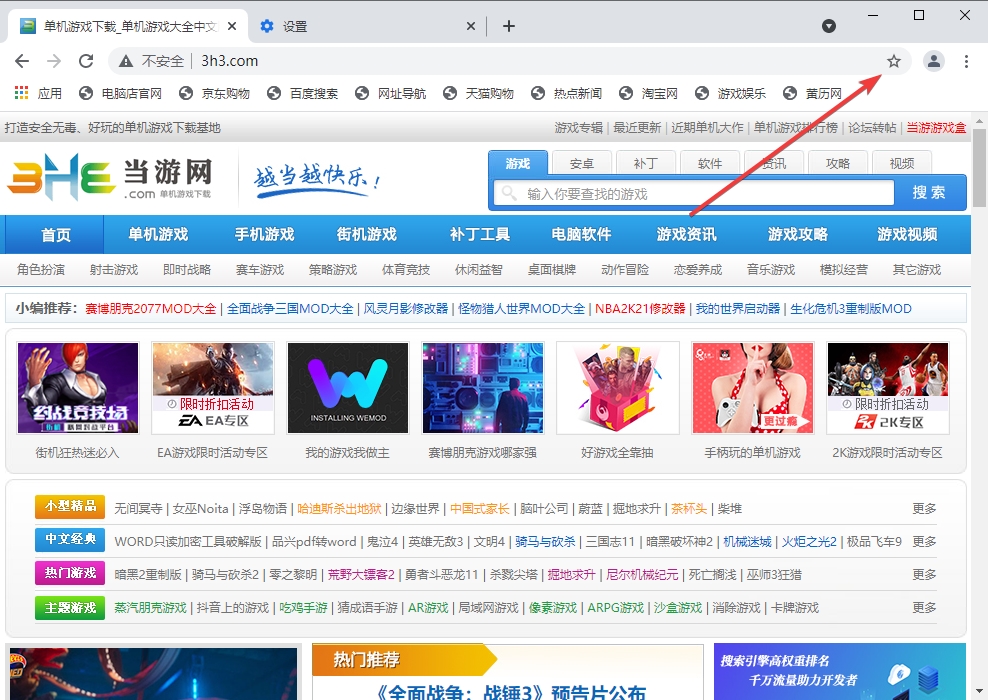Viewport: 988px width, 700px height.
Task: Open 网址导航 bookmark
Action: point(391,93)
